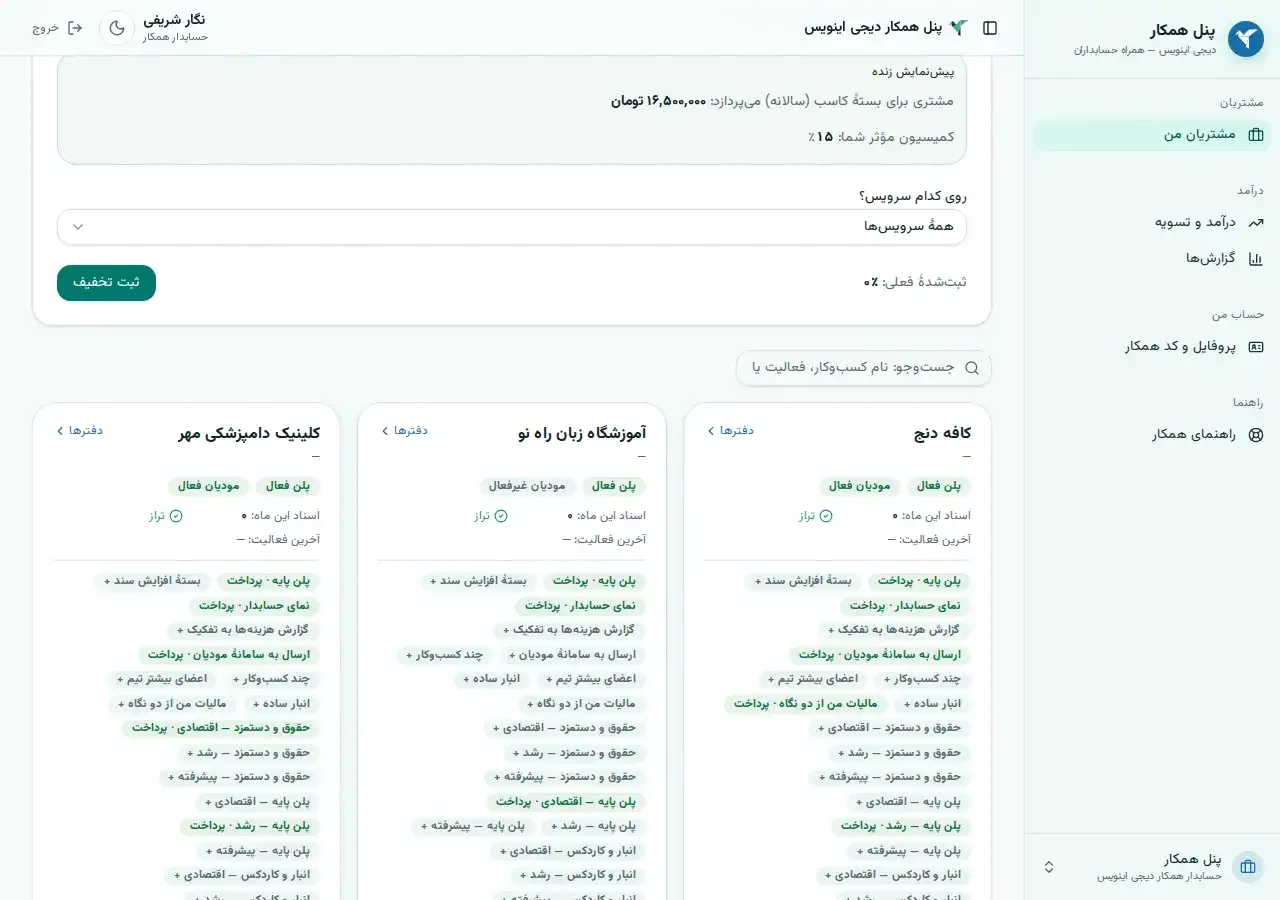Click the ثبت تخفیف button
This screenshot has width=1280, height=900.
click(x=106, y=283)
